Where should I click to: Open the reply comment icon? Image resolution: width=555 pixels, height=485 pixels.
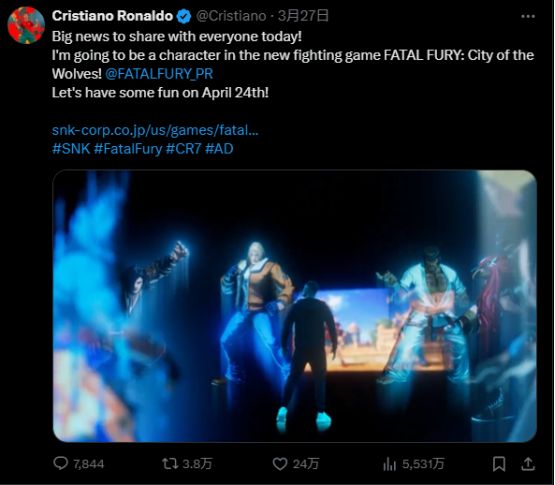(x=61, y=463)
